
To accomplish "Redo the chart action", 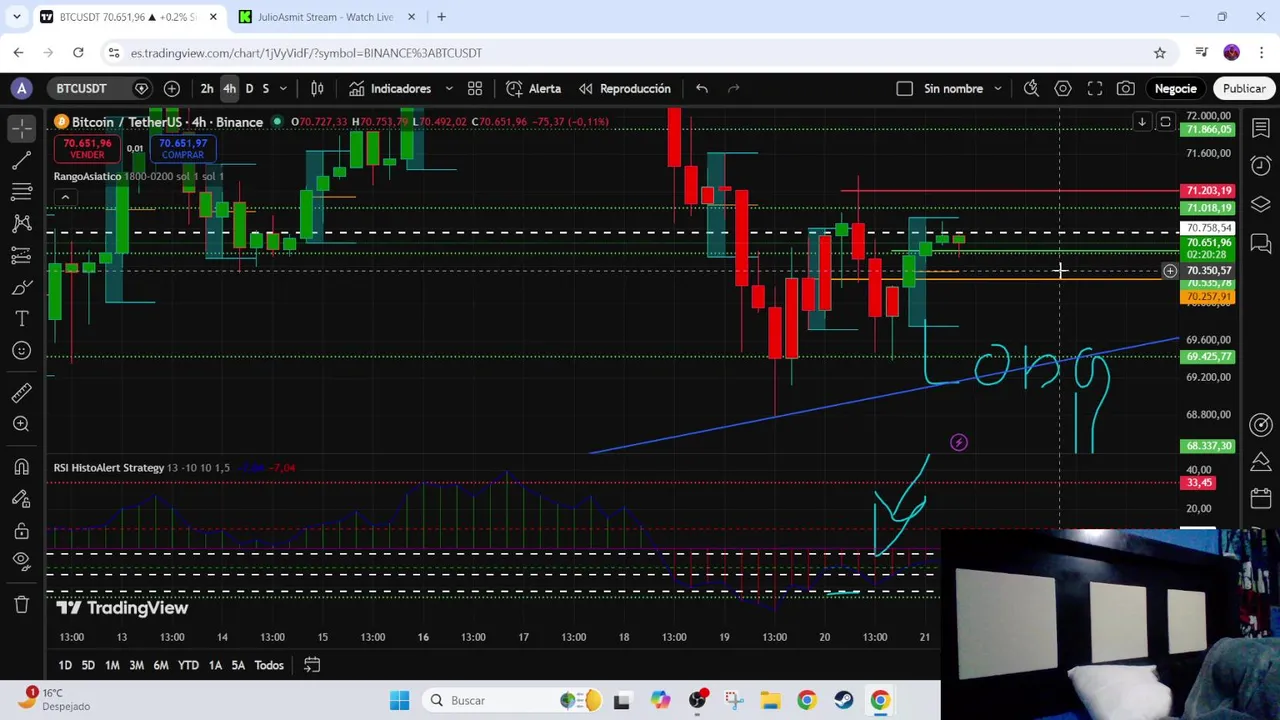I will pyautogui.click(x=734, y=88).
